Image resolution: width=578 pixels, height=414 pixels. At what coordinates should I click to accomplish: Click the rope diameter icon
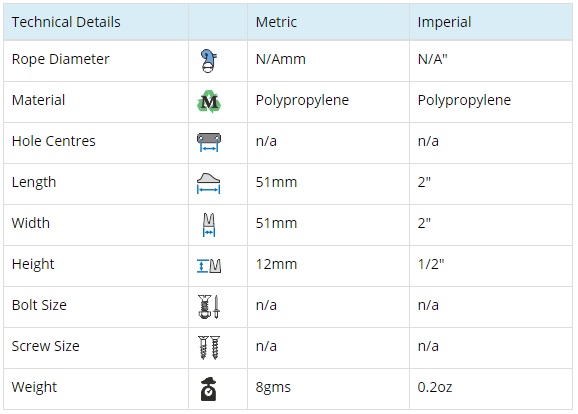pos(209,60)
